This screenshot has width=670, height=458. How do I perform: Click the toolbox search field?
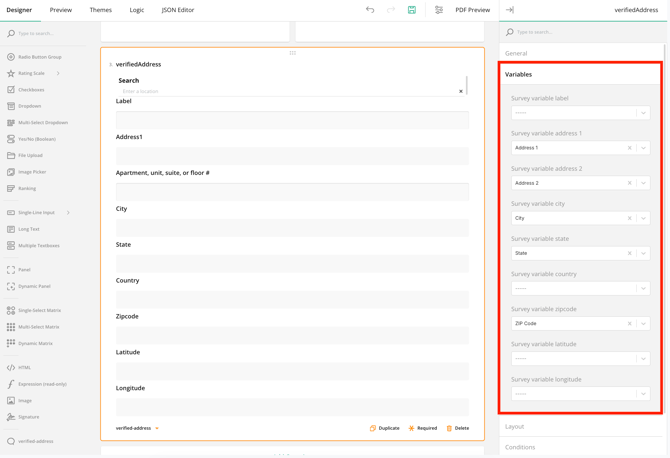(45, 33)
